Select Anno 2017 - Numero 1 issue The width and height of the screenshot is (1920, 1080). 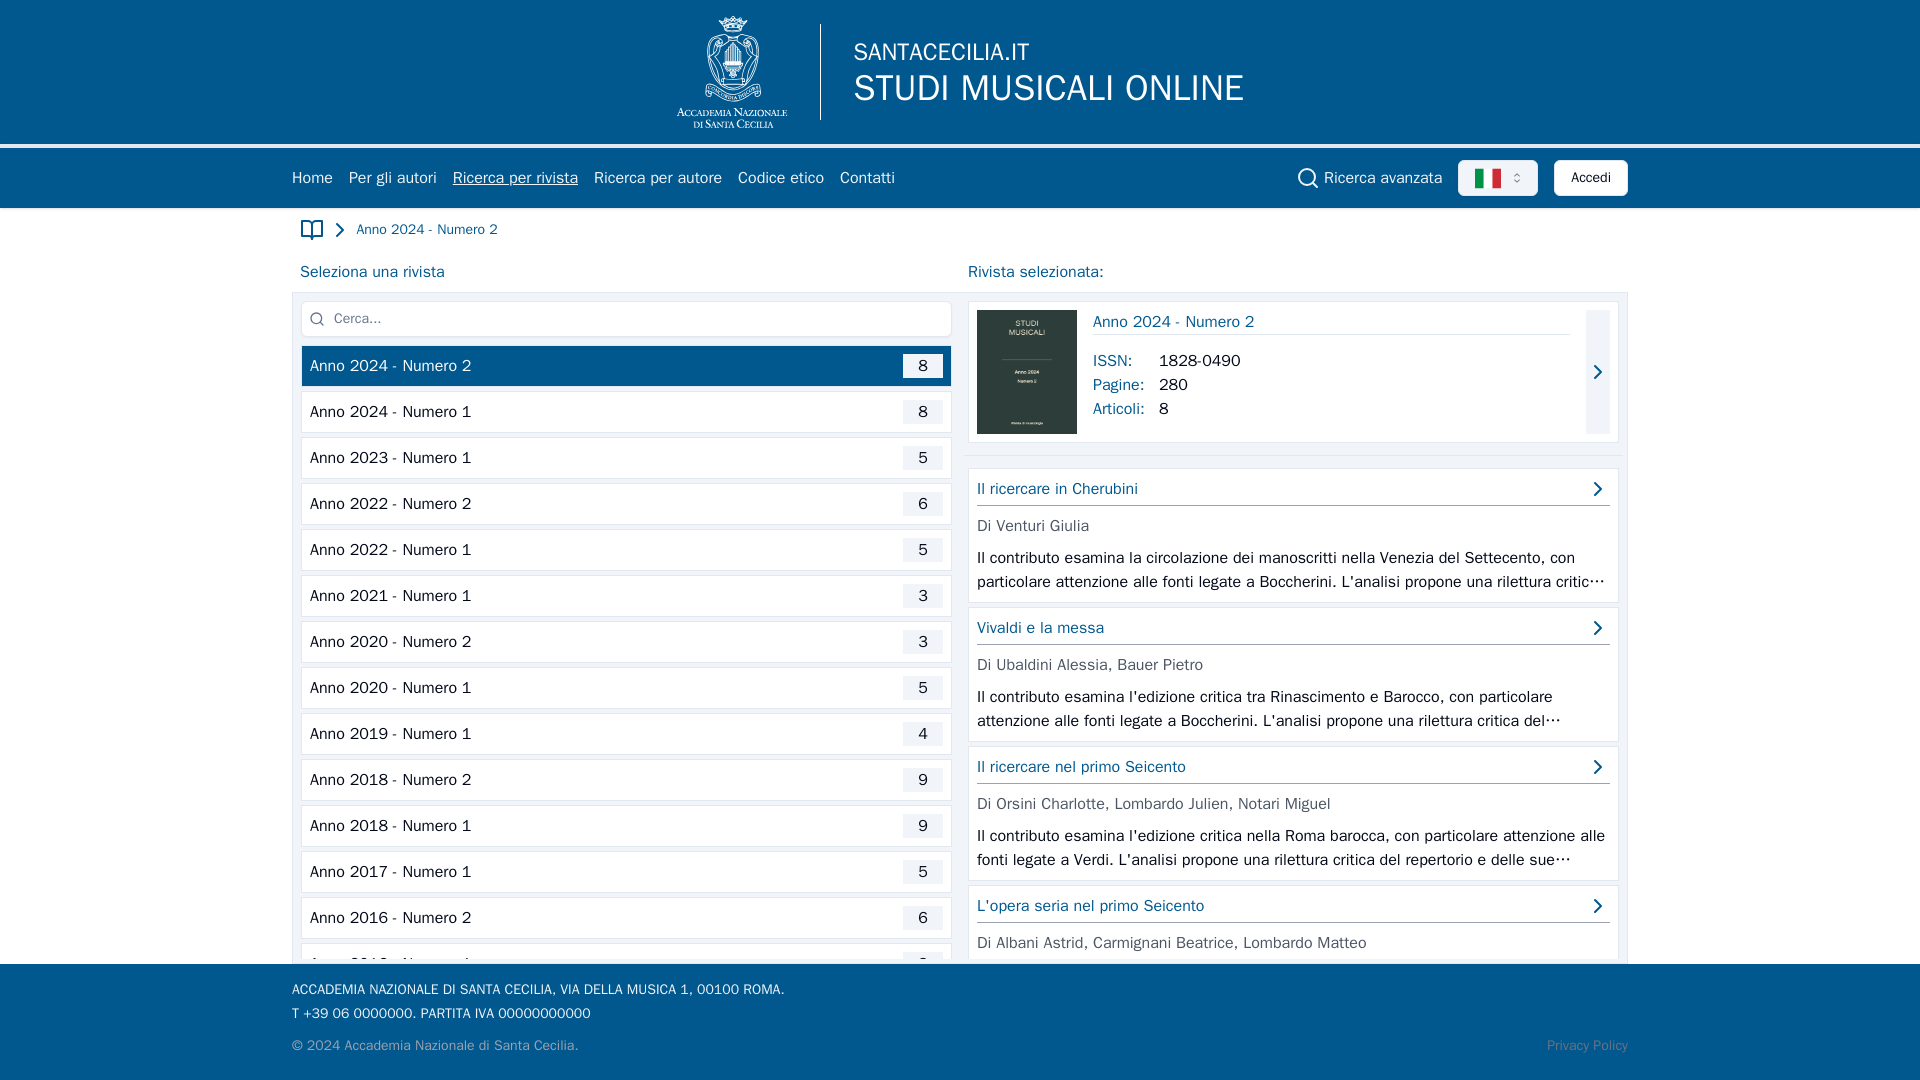click(x=626, y=872)
